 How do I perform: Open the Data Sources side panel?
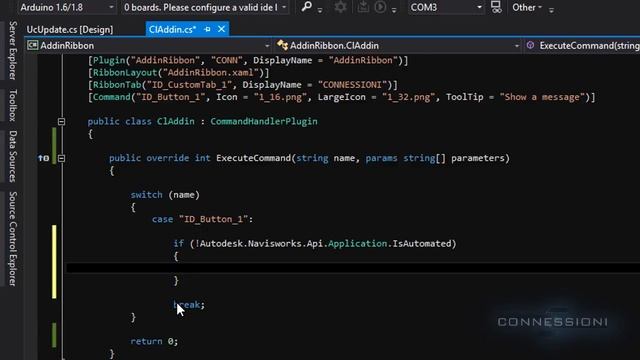[x=13, y=156]
